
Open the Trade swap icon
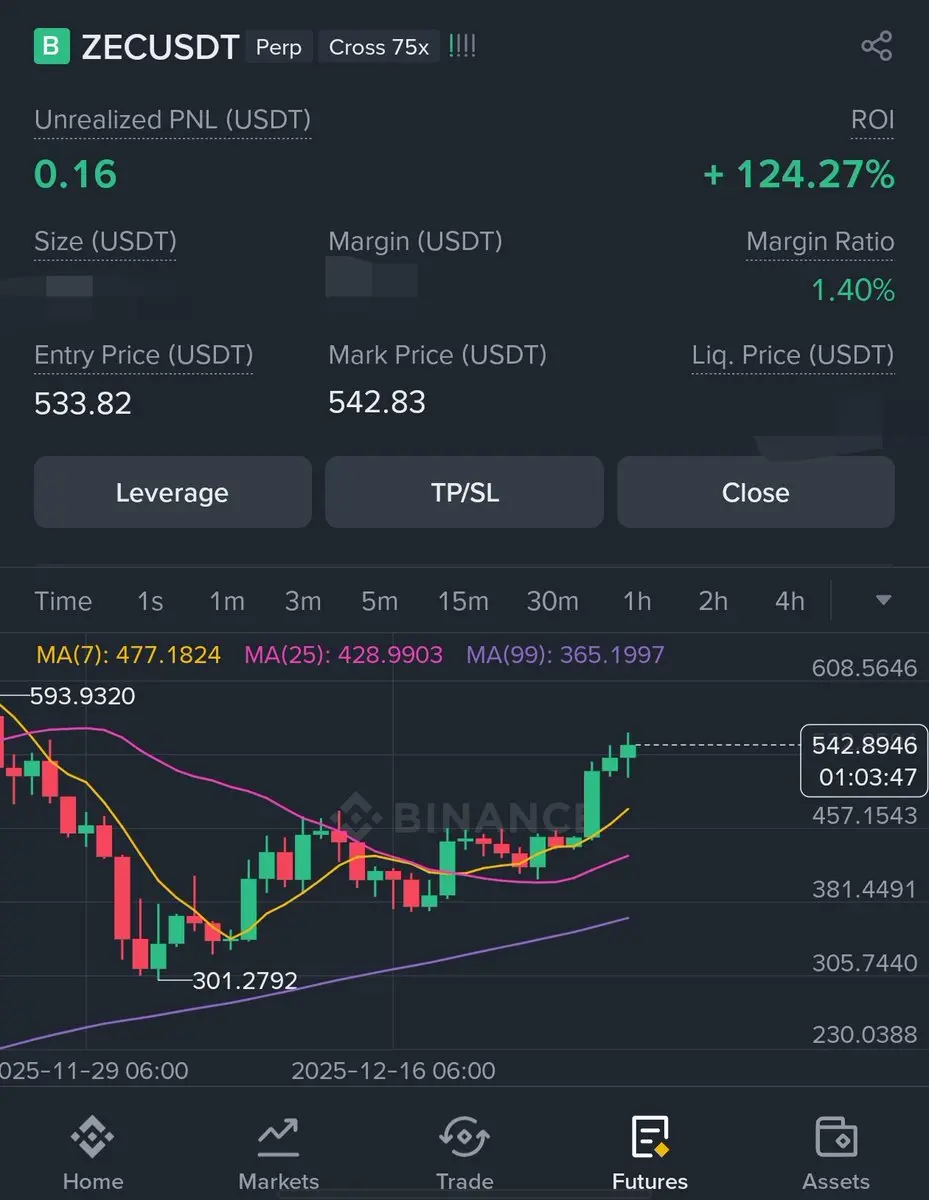464,1137
